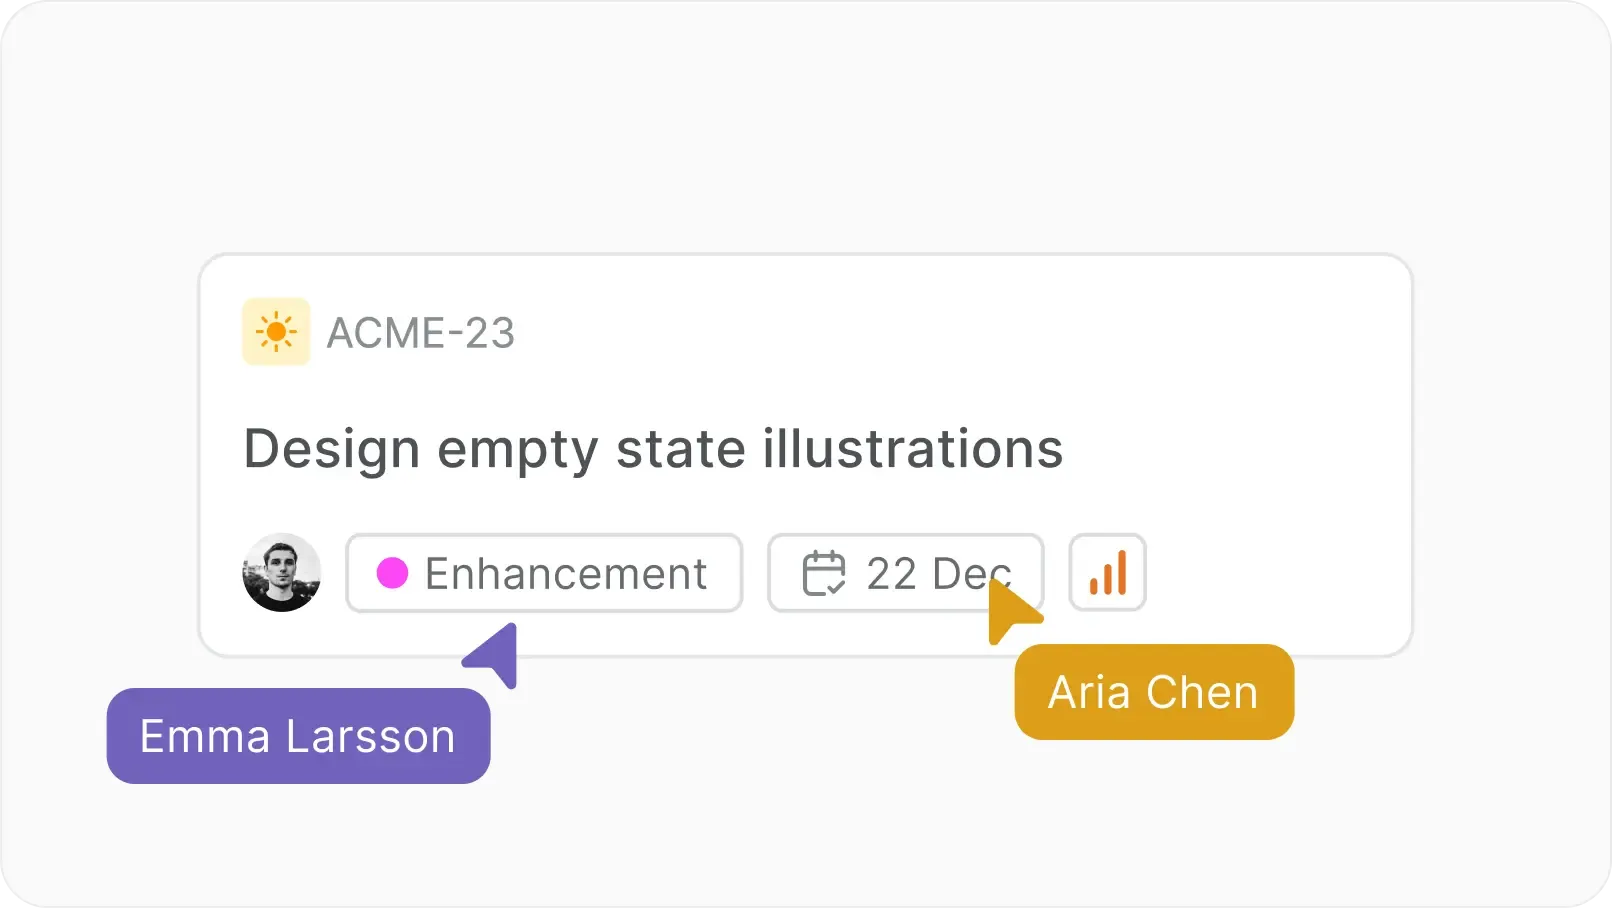
Task: Click the Aria Chen name tag
Action: (x=1154, y=692)
